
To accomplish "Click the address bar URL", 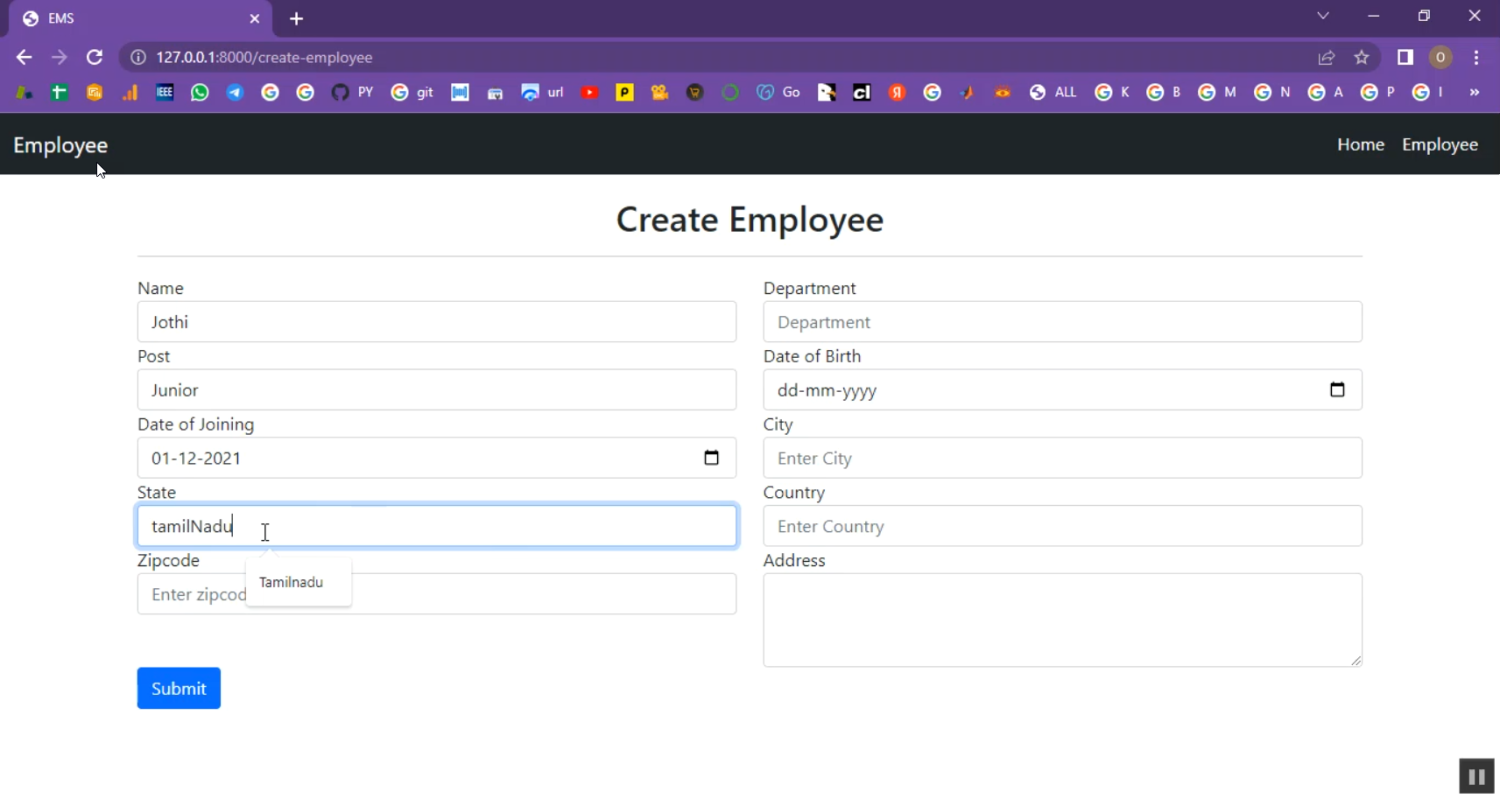I will (x=264, y=58).
